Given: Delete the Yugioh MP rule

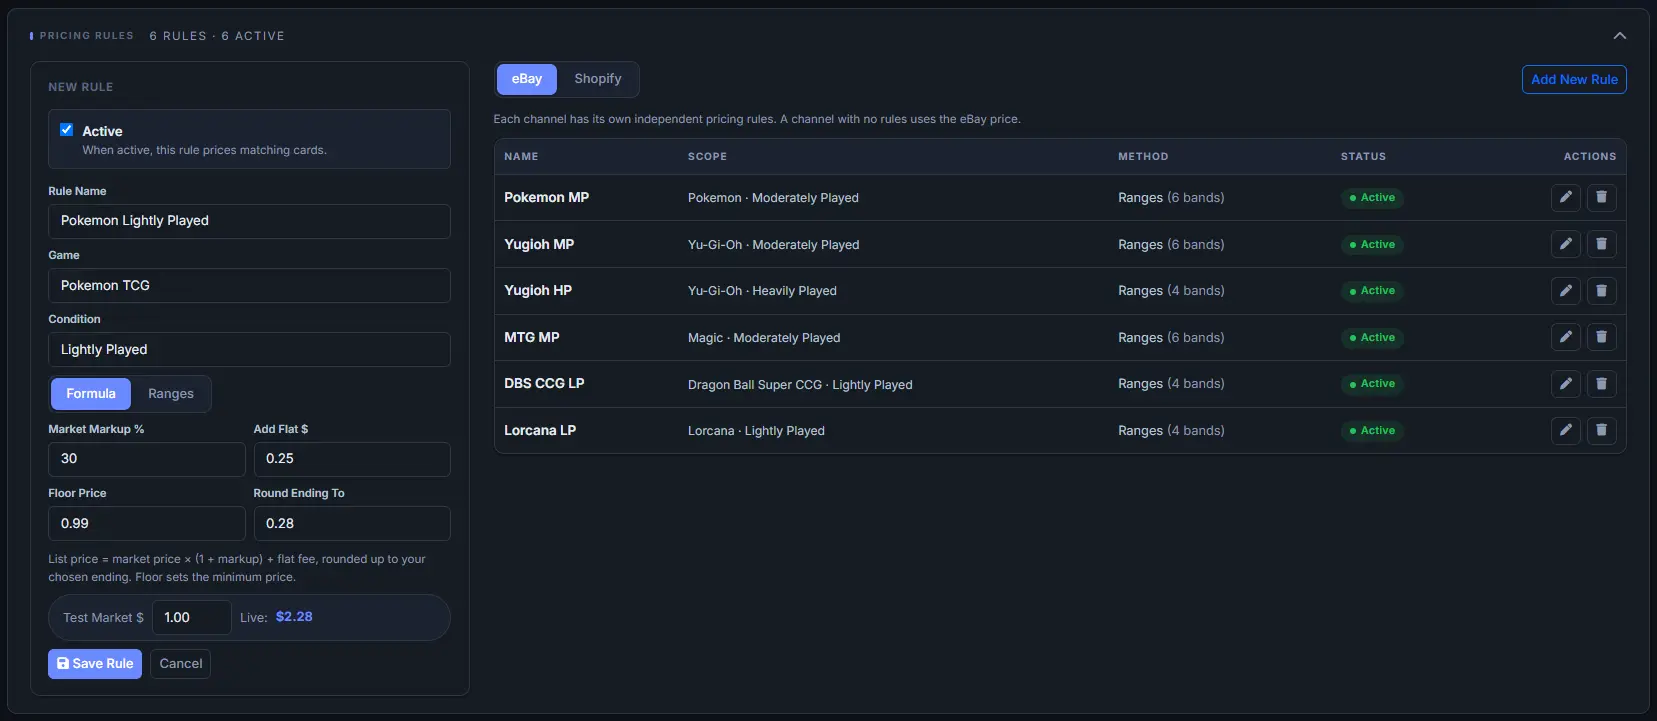Looking at the screenshot, I should pos(1601,244).
